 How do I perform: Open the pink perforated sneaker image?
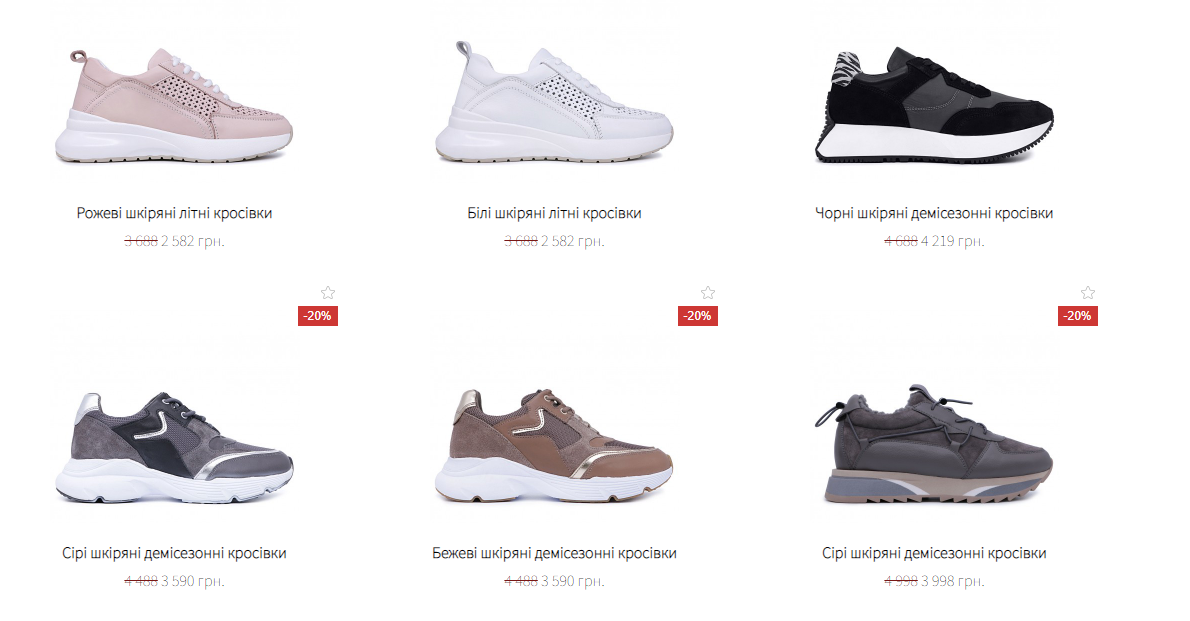click(174, 106)
